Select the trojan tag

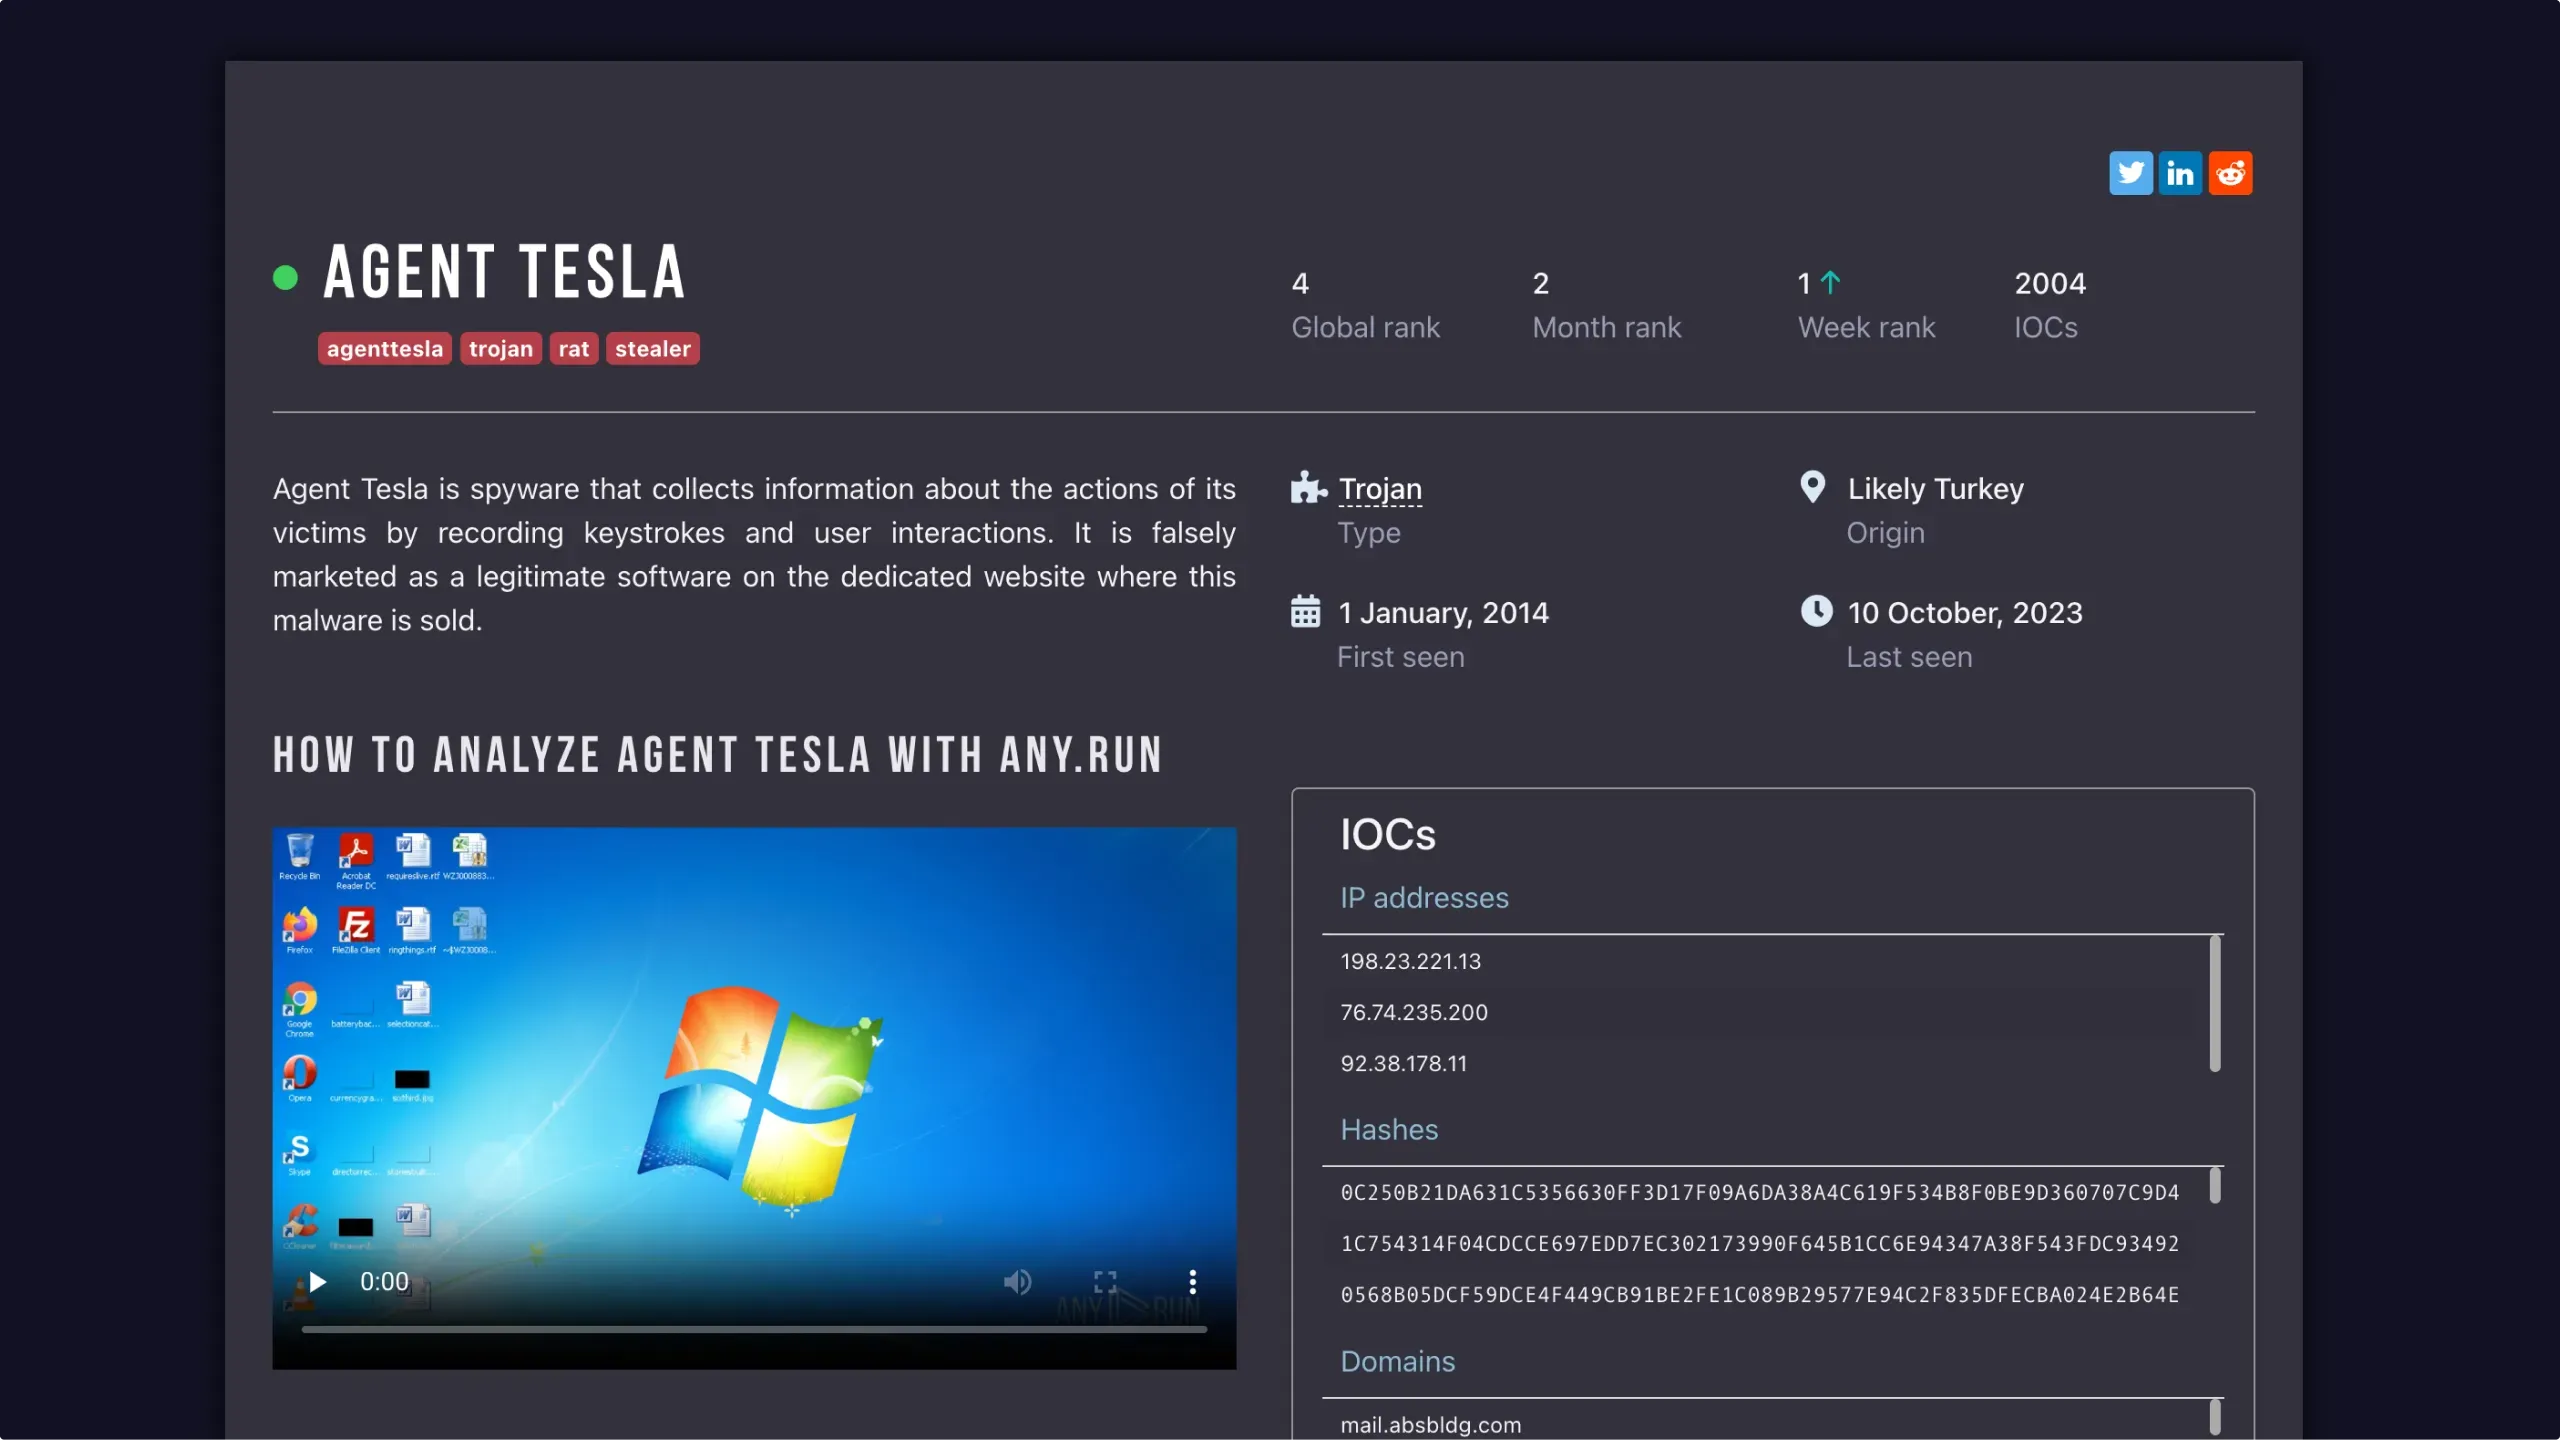point(501,349)
